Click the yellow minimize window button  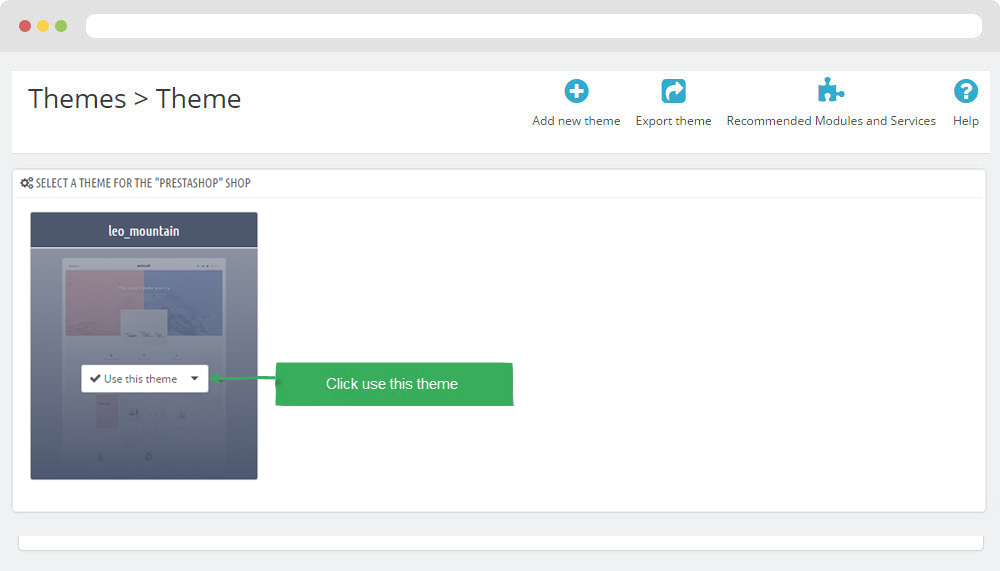pos(43,26)
